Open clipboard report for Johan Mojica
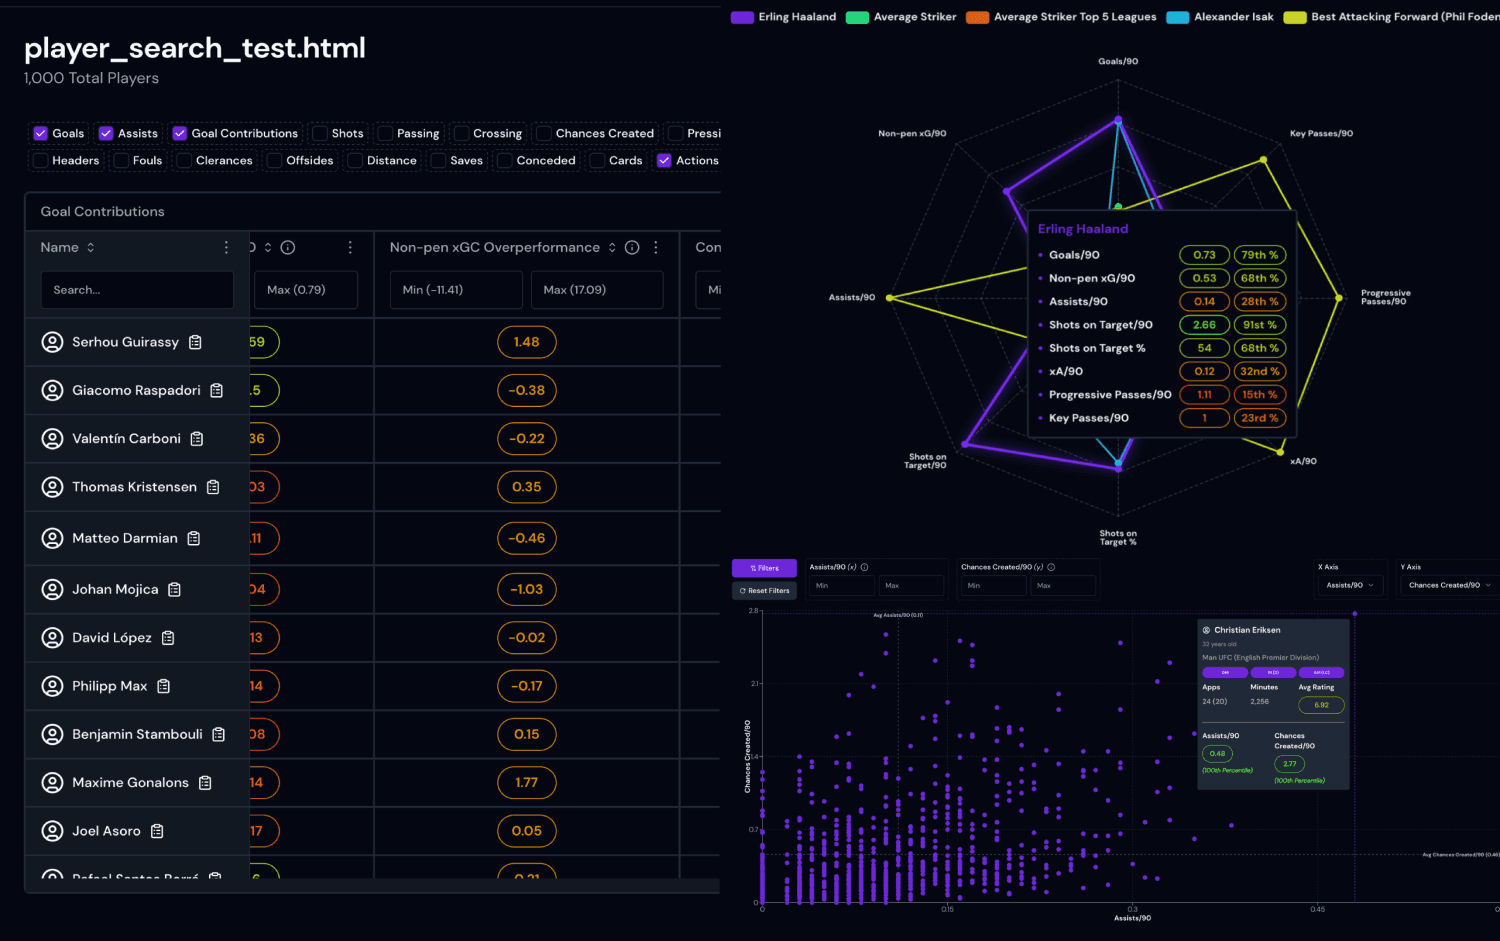The height and width of the screenshot is (941, 1500). click(x=175, y=590)
